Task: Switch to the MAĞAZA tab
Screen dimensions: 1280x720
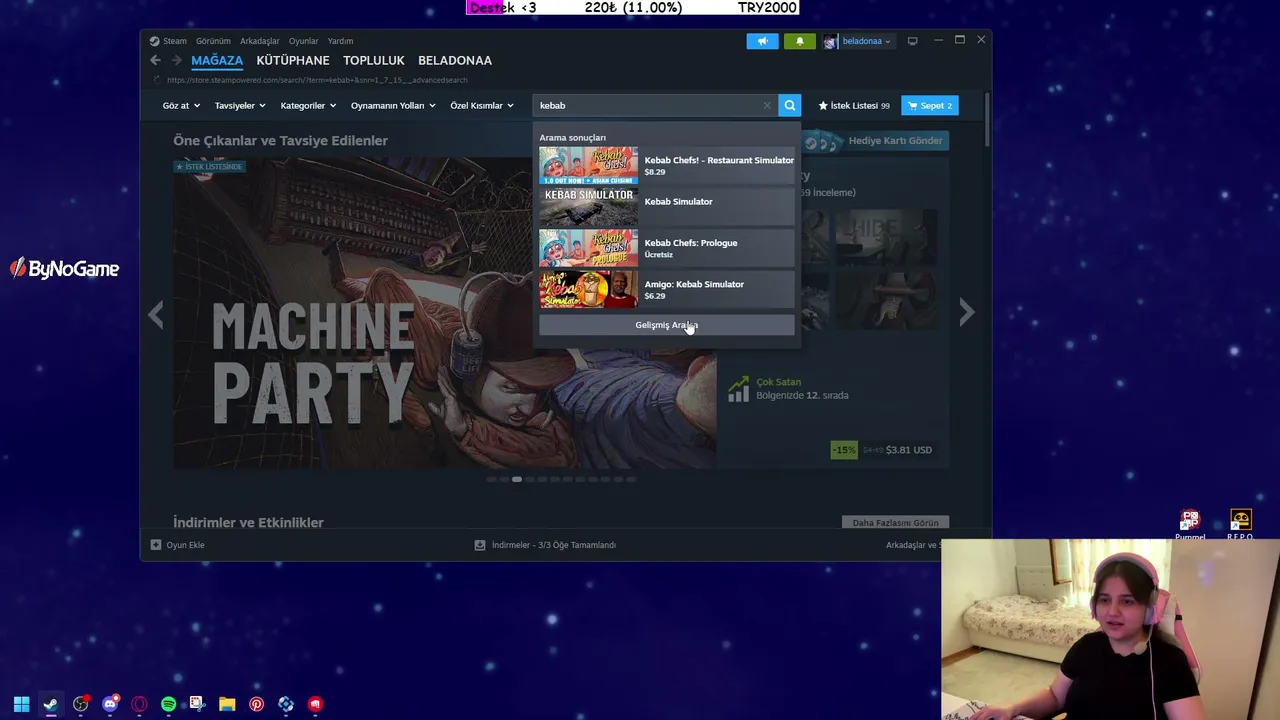Action: [x=217, y=60]
